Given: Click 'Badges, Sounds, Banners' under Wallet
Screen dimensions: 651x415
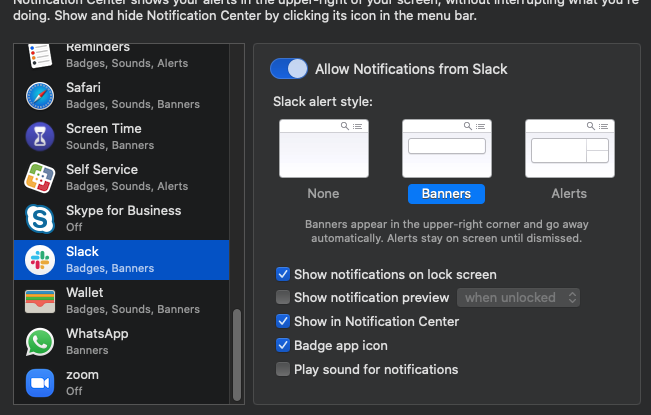Looking at the screenshot, I should [133, 310].
